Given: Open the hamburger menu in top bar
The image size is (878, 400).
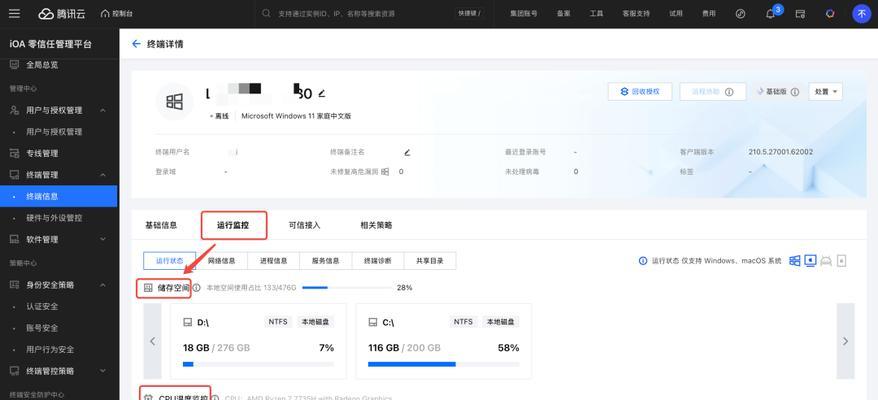Looking at the screenshot, I should point(15,13).
